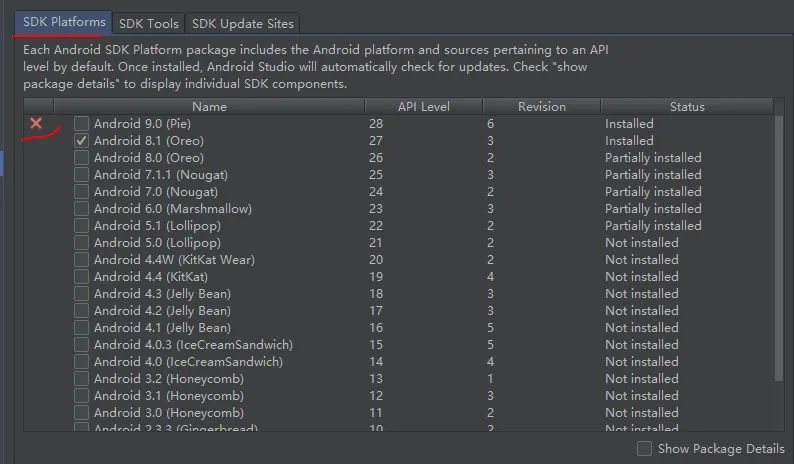Tick the Android 4.4 (KitKat) checkbox

(81, 277)
